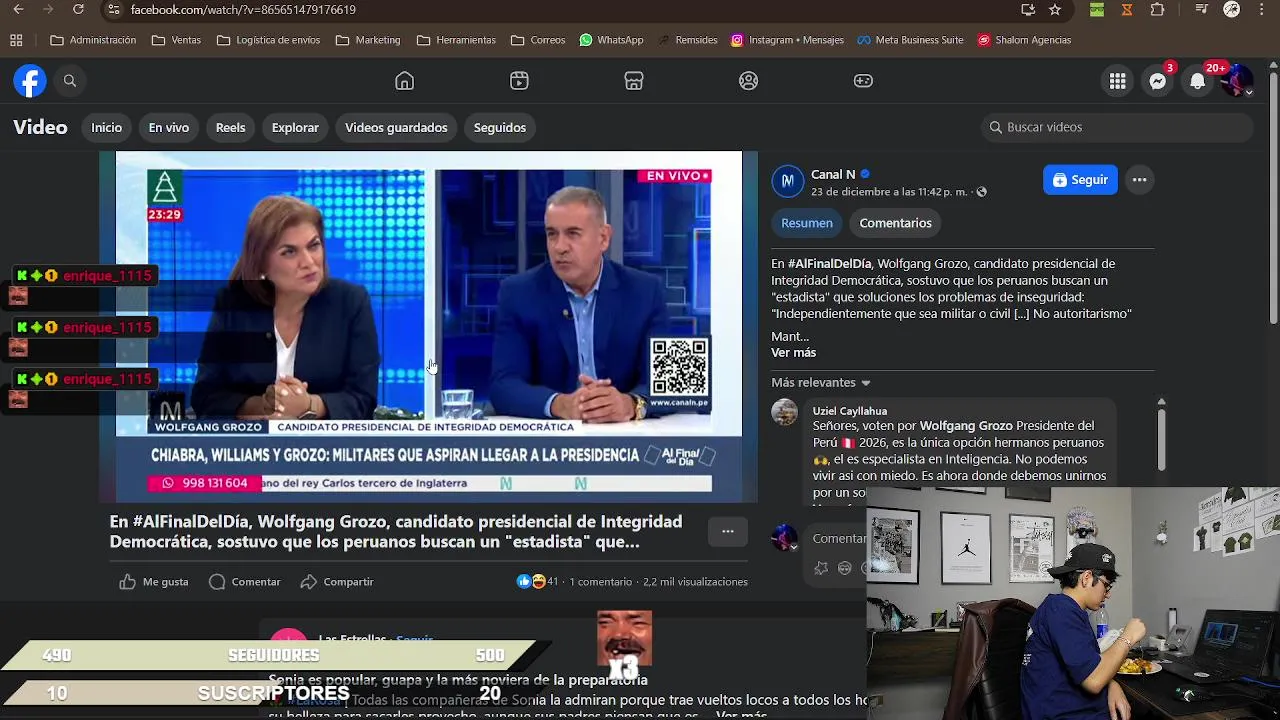The image size is (1280, 720).
Task: Open Messenger chats icon
Action: click(1158, 81)
